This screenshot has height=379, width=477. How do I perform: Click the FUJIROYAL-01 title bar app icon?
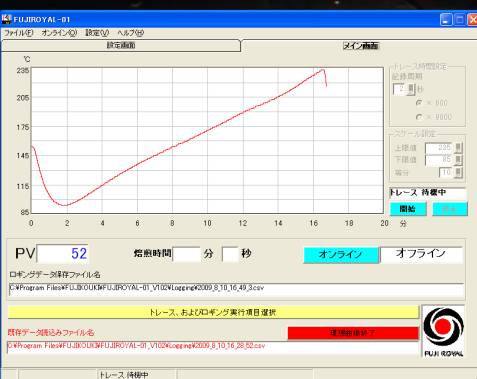point(6,19)
